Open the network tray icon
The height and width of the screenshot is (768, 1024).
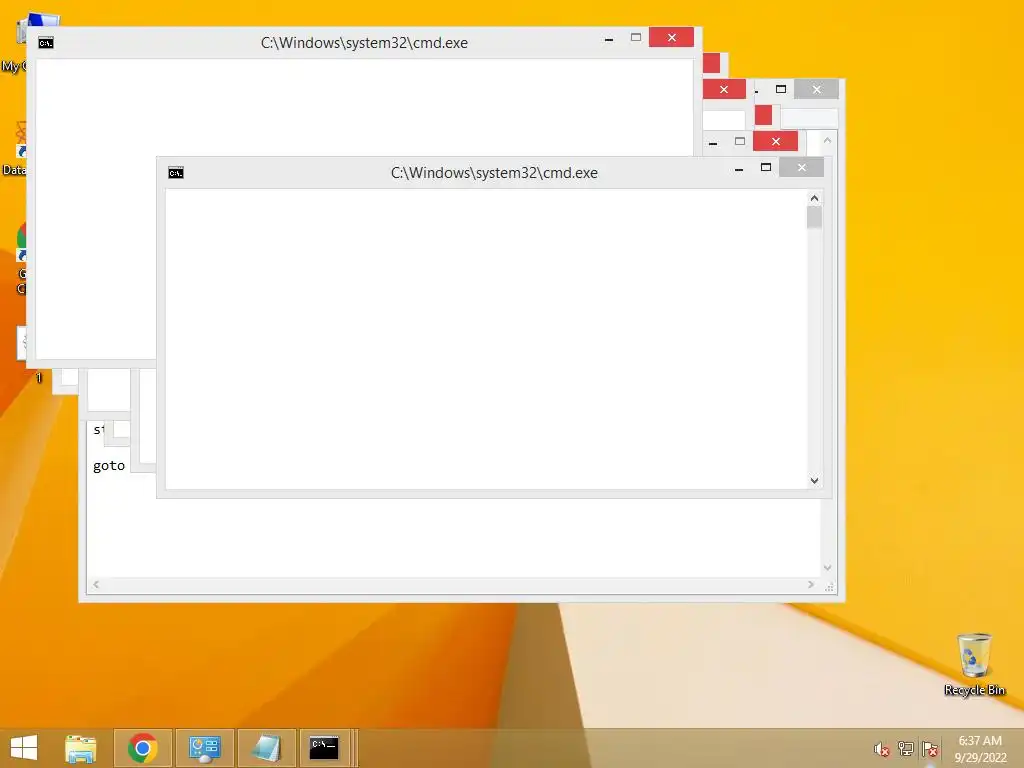(x=906, y=749)
